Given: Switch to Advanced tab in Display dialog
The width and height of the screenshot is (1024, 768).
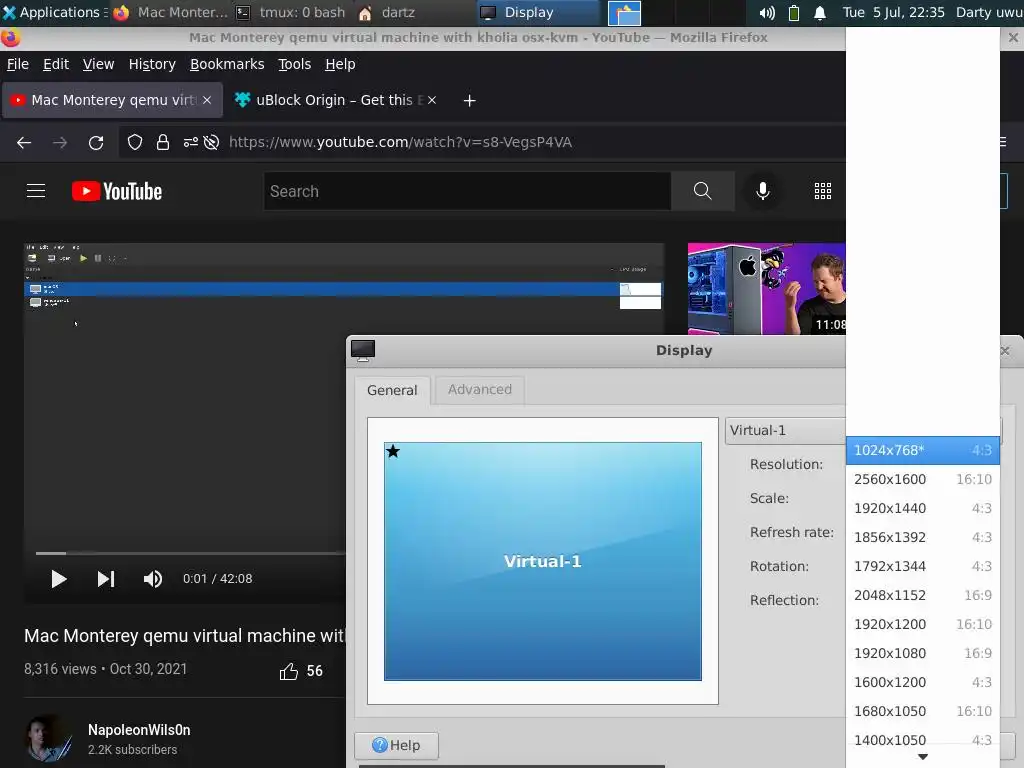Looking at the screenshot, I should click(x=479, y=389).
